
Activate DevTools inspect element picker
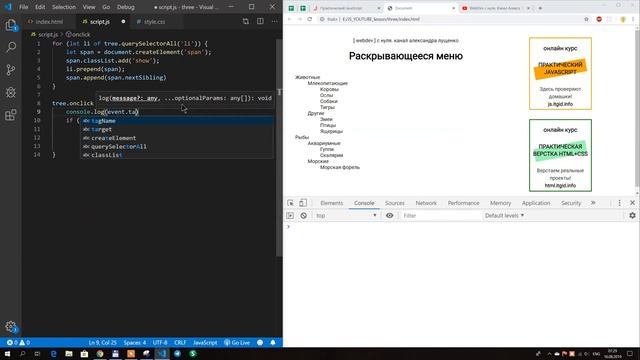click(x=290, y=203)
